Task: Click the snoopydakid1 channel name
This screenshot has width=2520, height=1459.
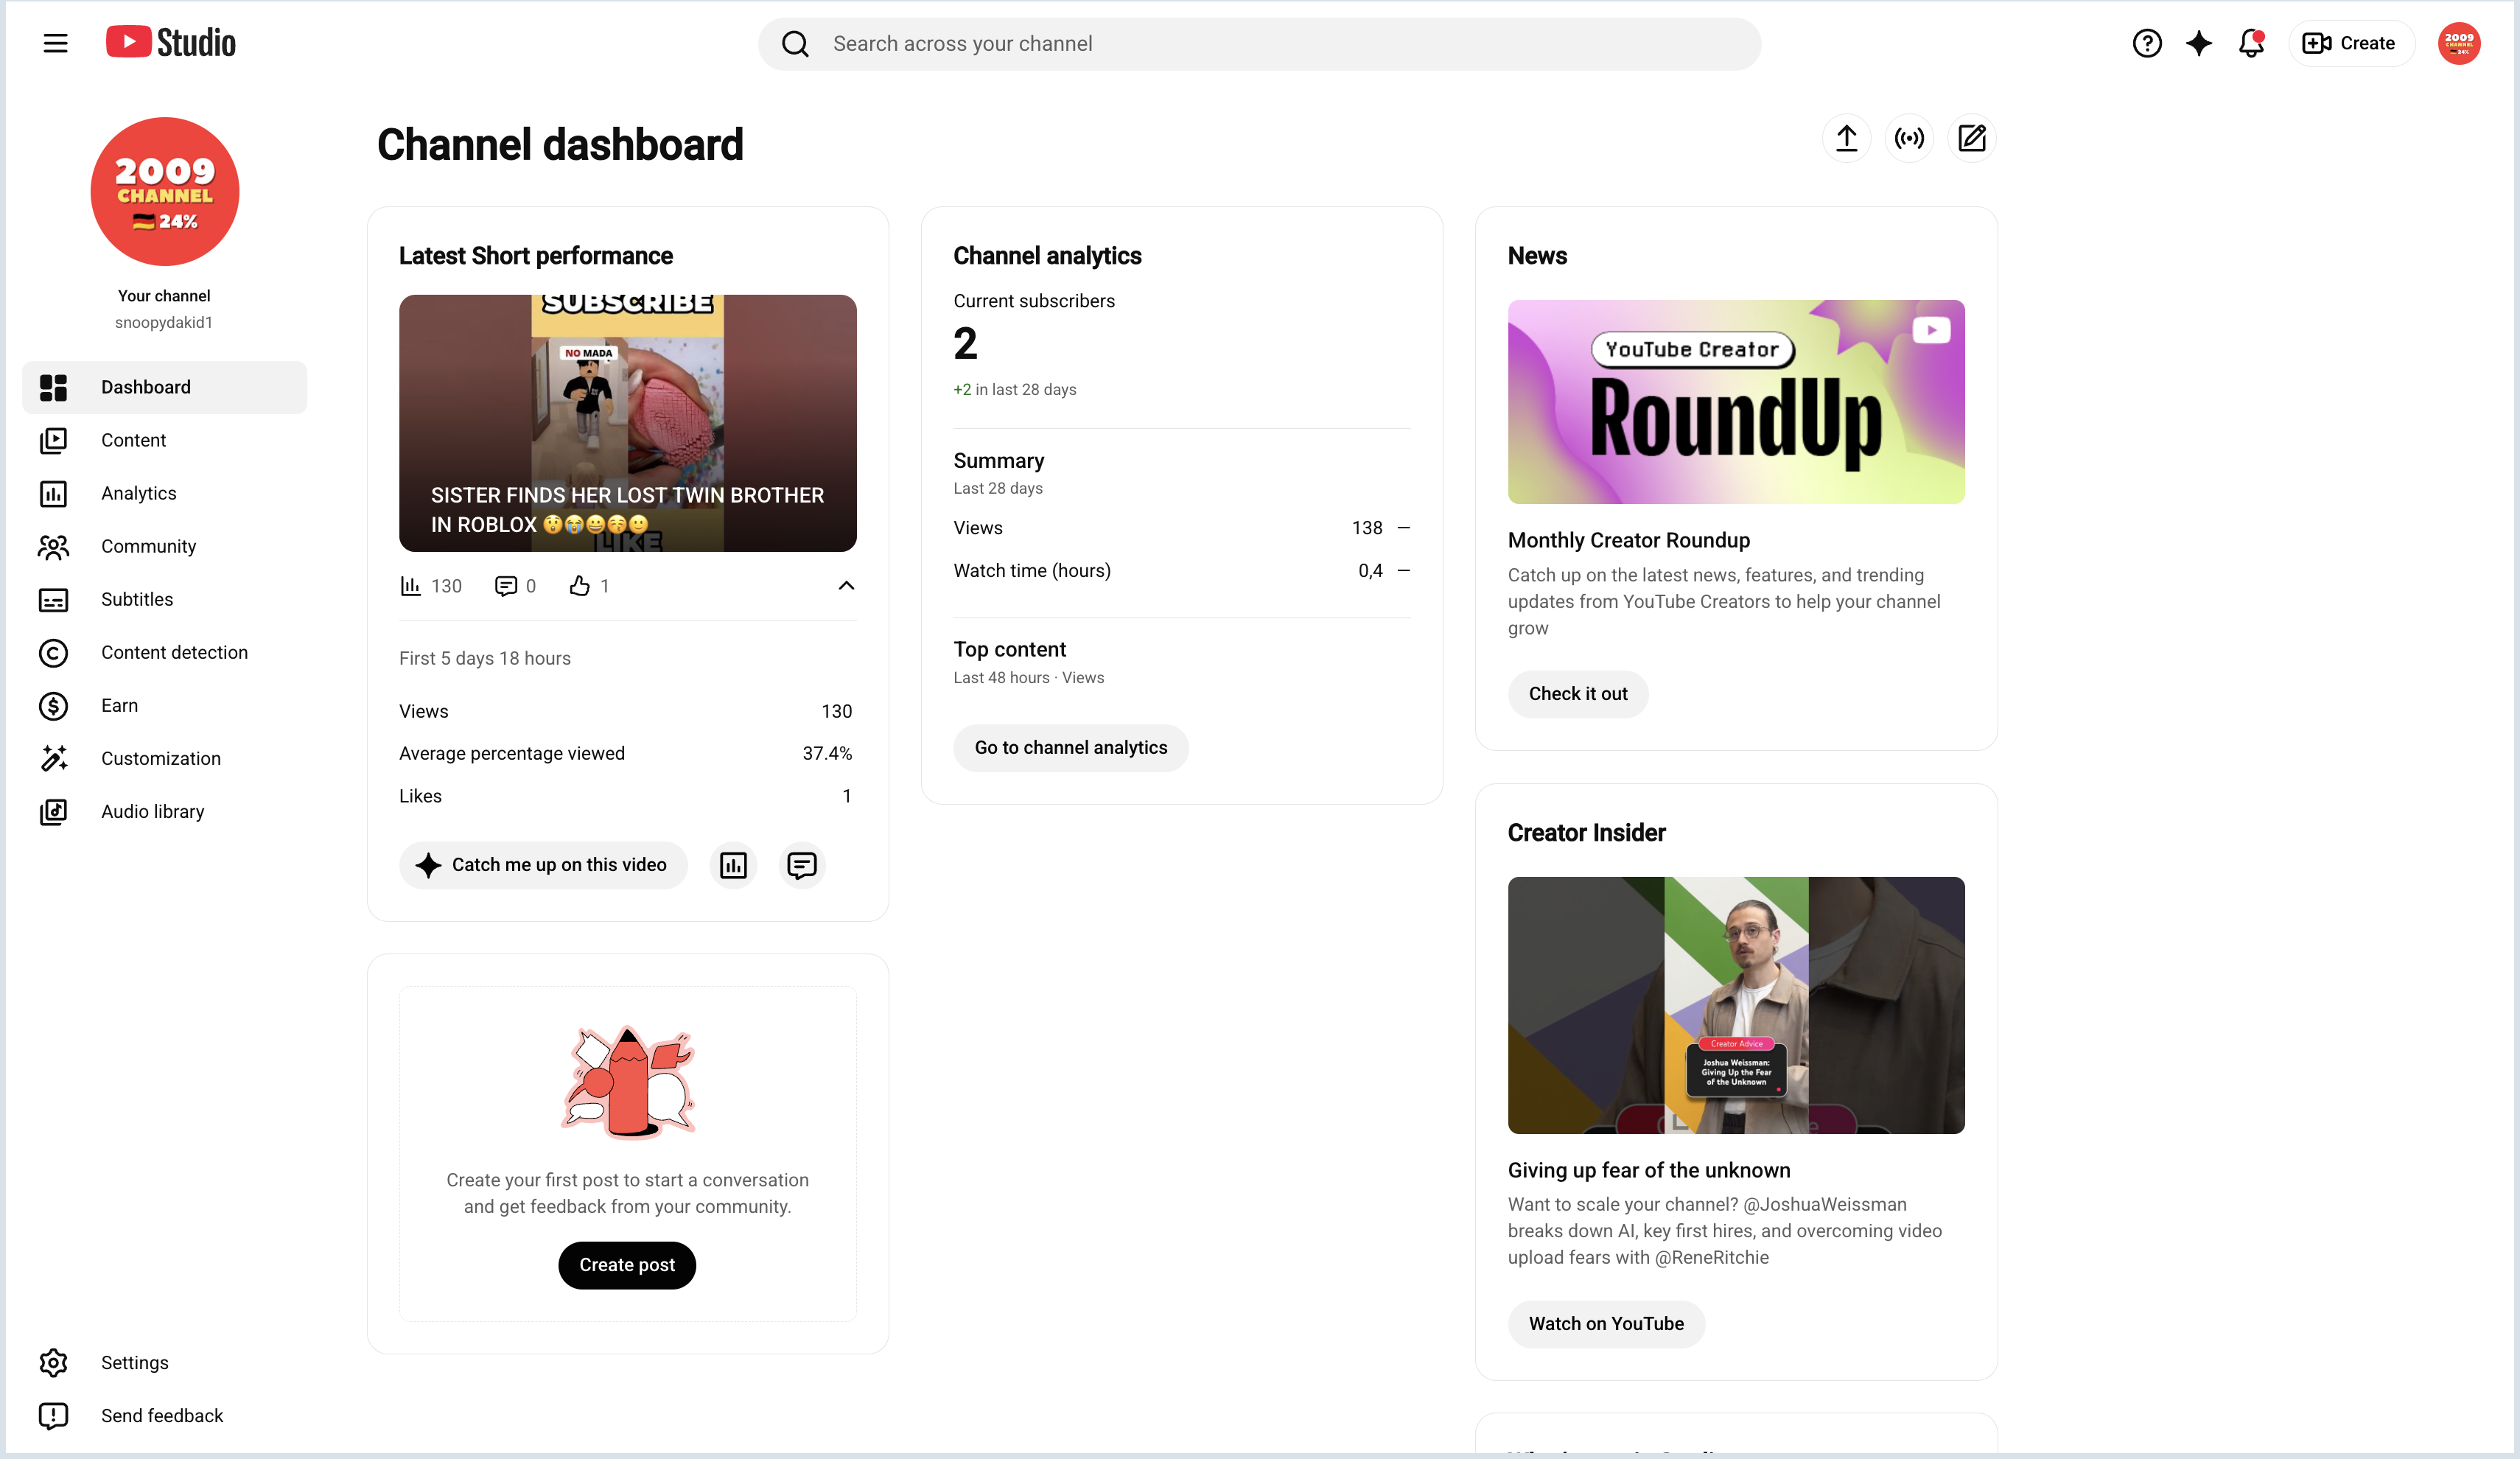Action: (164, 322)
